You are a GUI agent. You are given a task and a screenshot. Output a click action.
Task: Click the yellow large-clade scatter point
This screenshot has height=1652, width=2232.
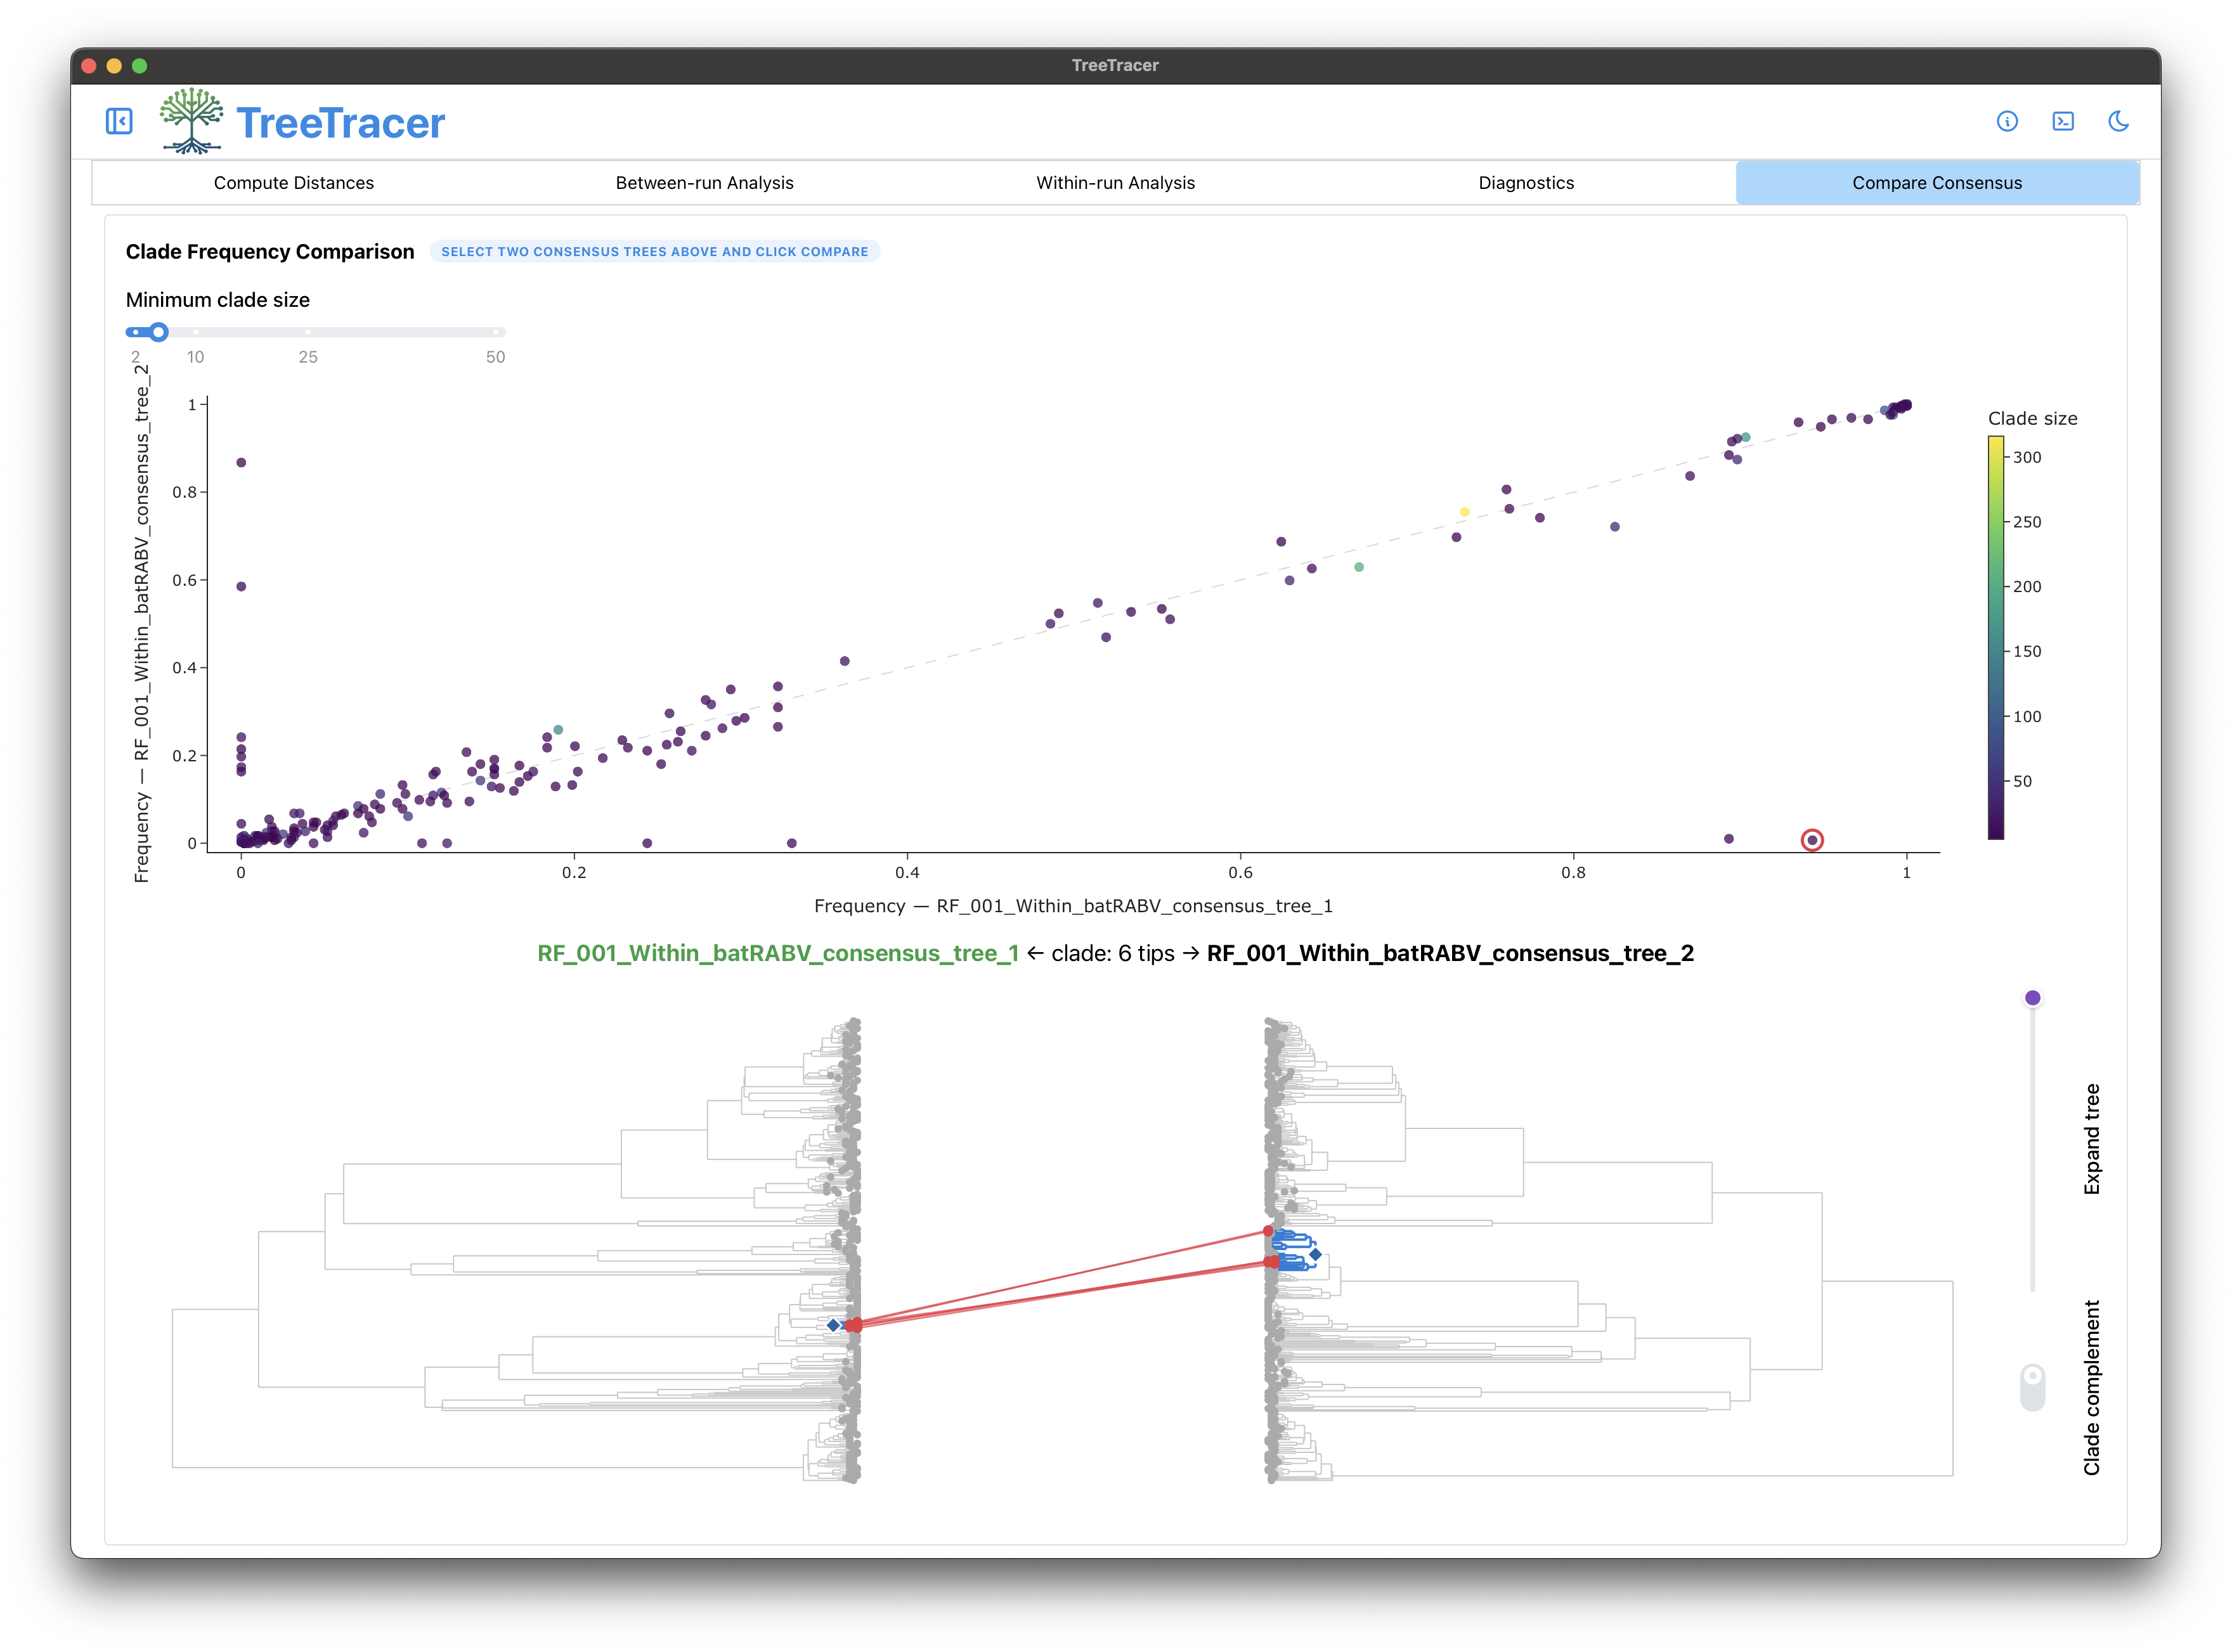(x=1464, y=512)
